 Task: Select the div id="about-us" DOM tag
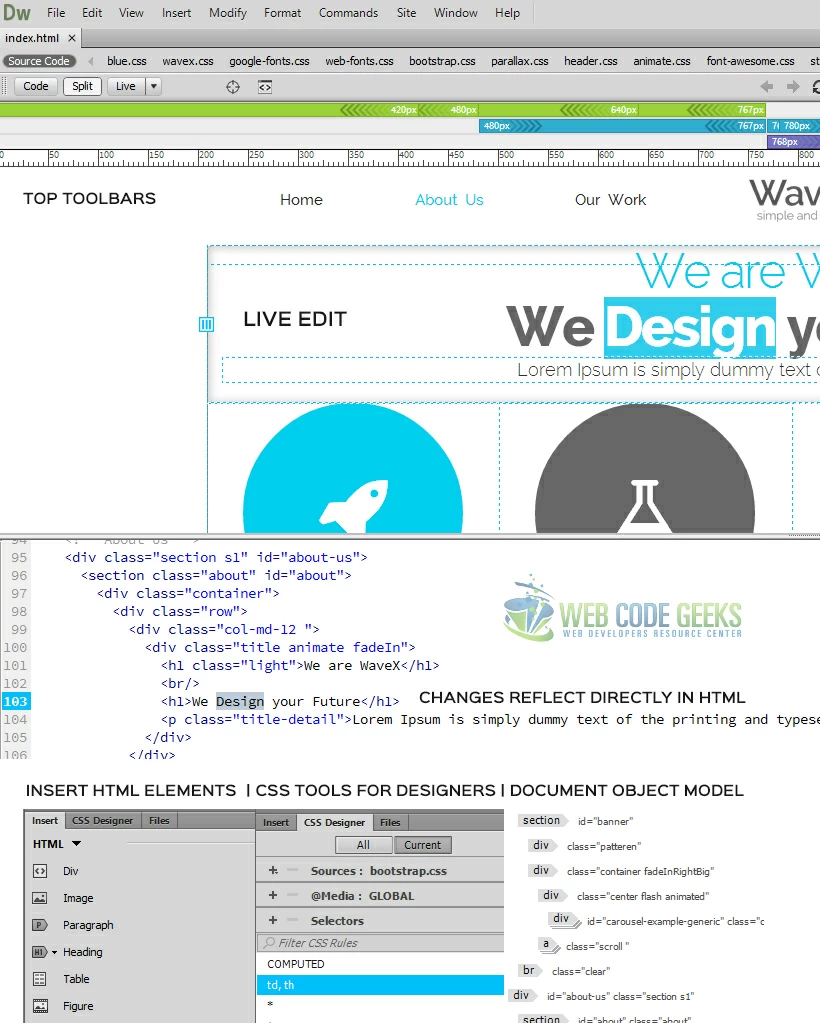point(523,996)
